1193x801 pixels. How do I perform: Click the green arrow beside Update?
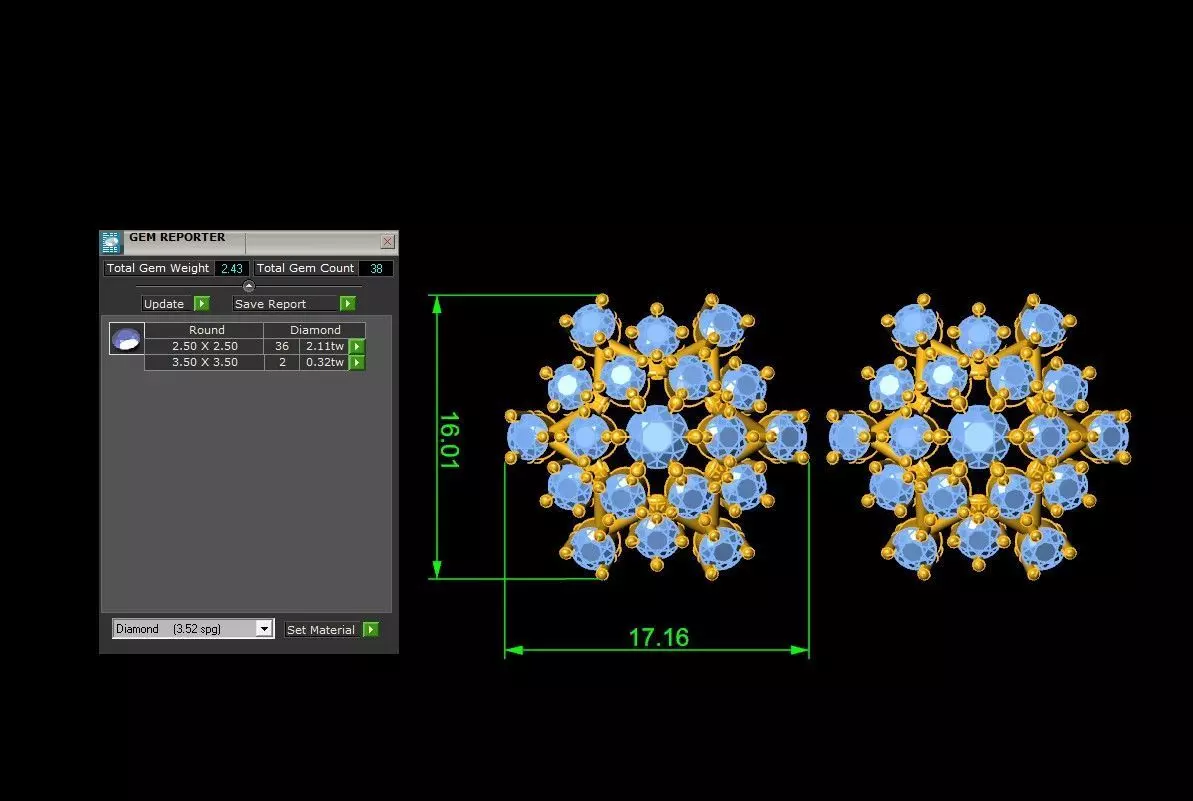point(202,304)
